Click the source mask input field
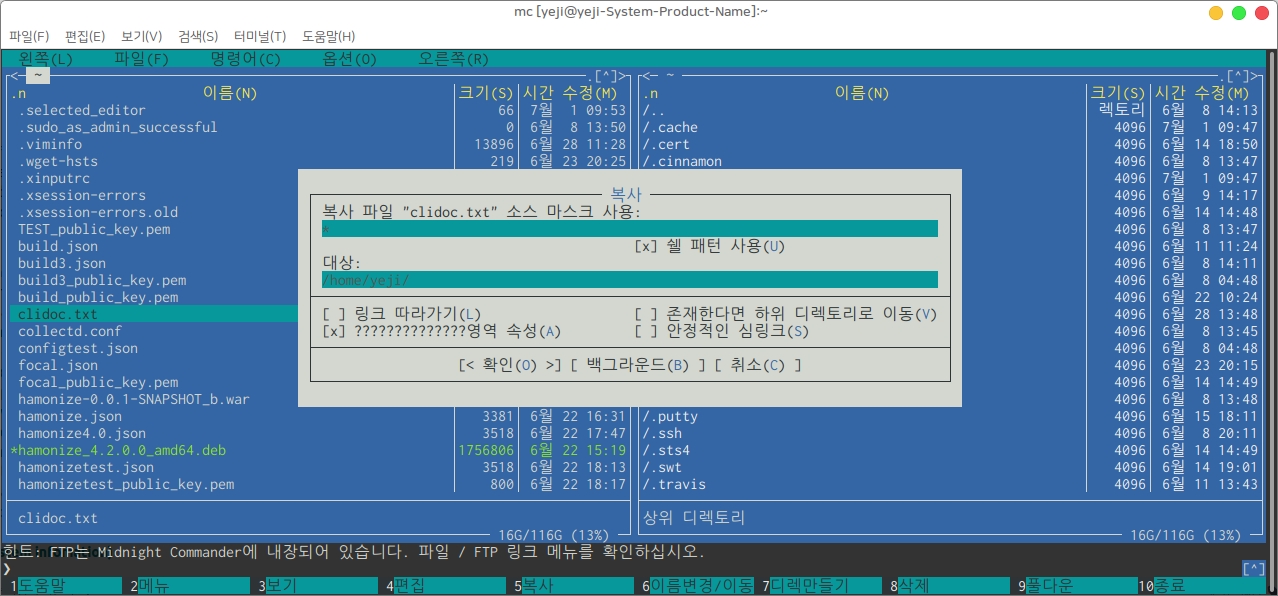This screenshot has width=1278, height=596. (x=629, y=229)
